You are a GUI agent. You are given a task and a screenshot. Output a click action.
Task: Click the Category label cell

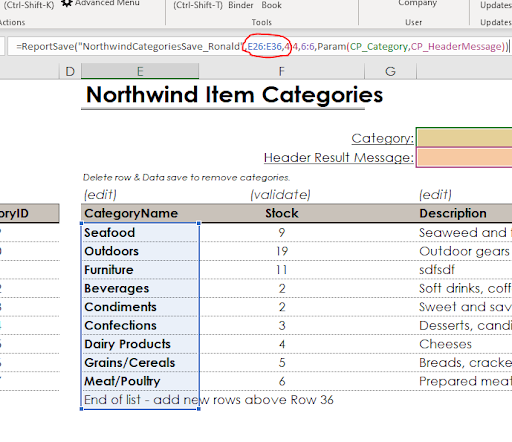pyautogui.click(x=382, y=138)
